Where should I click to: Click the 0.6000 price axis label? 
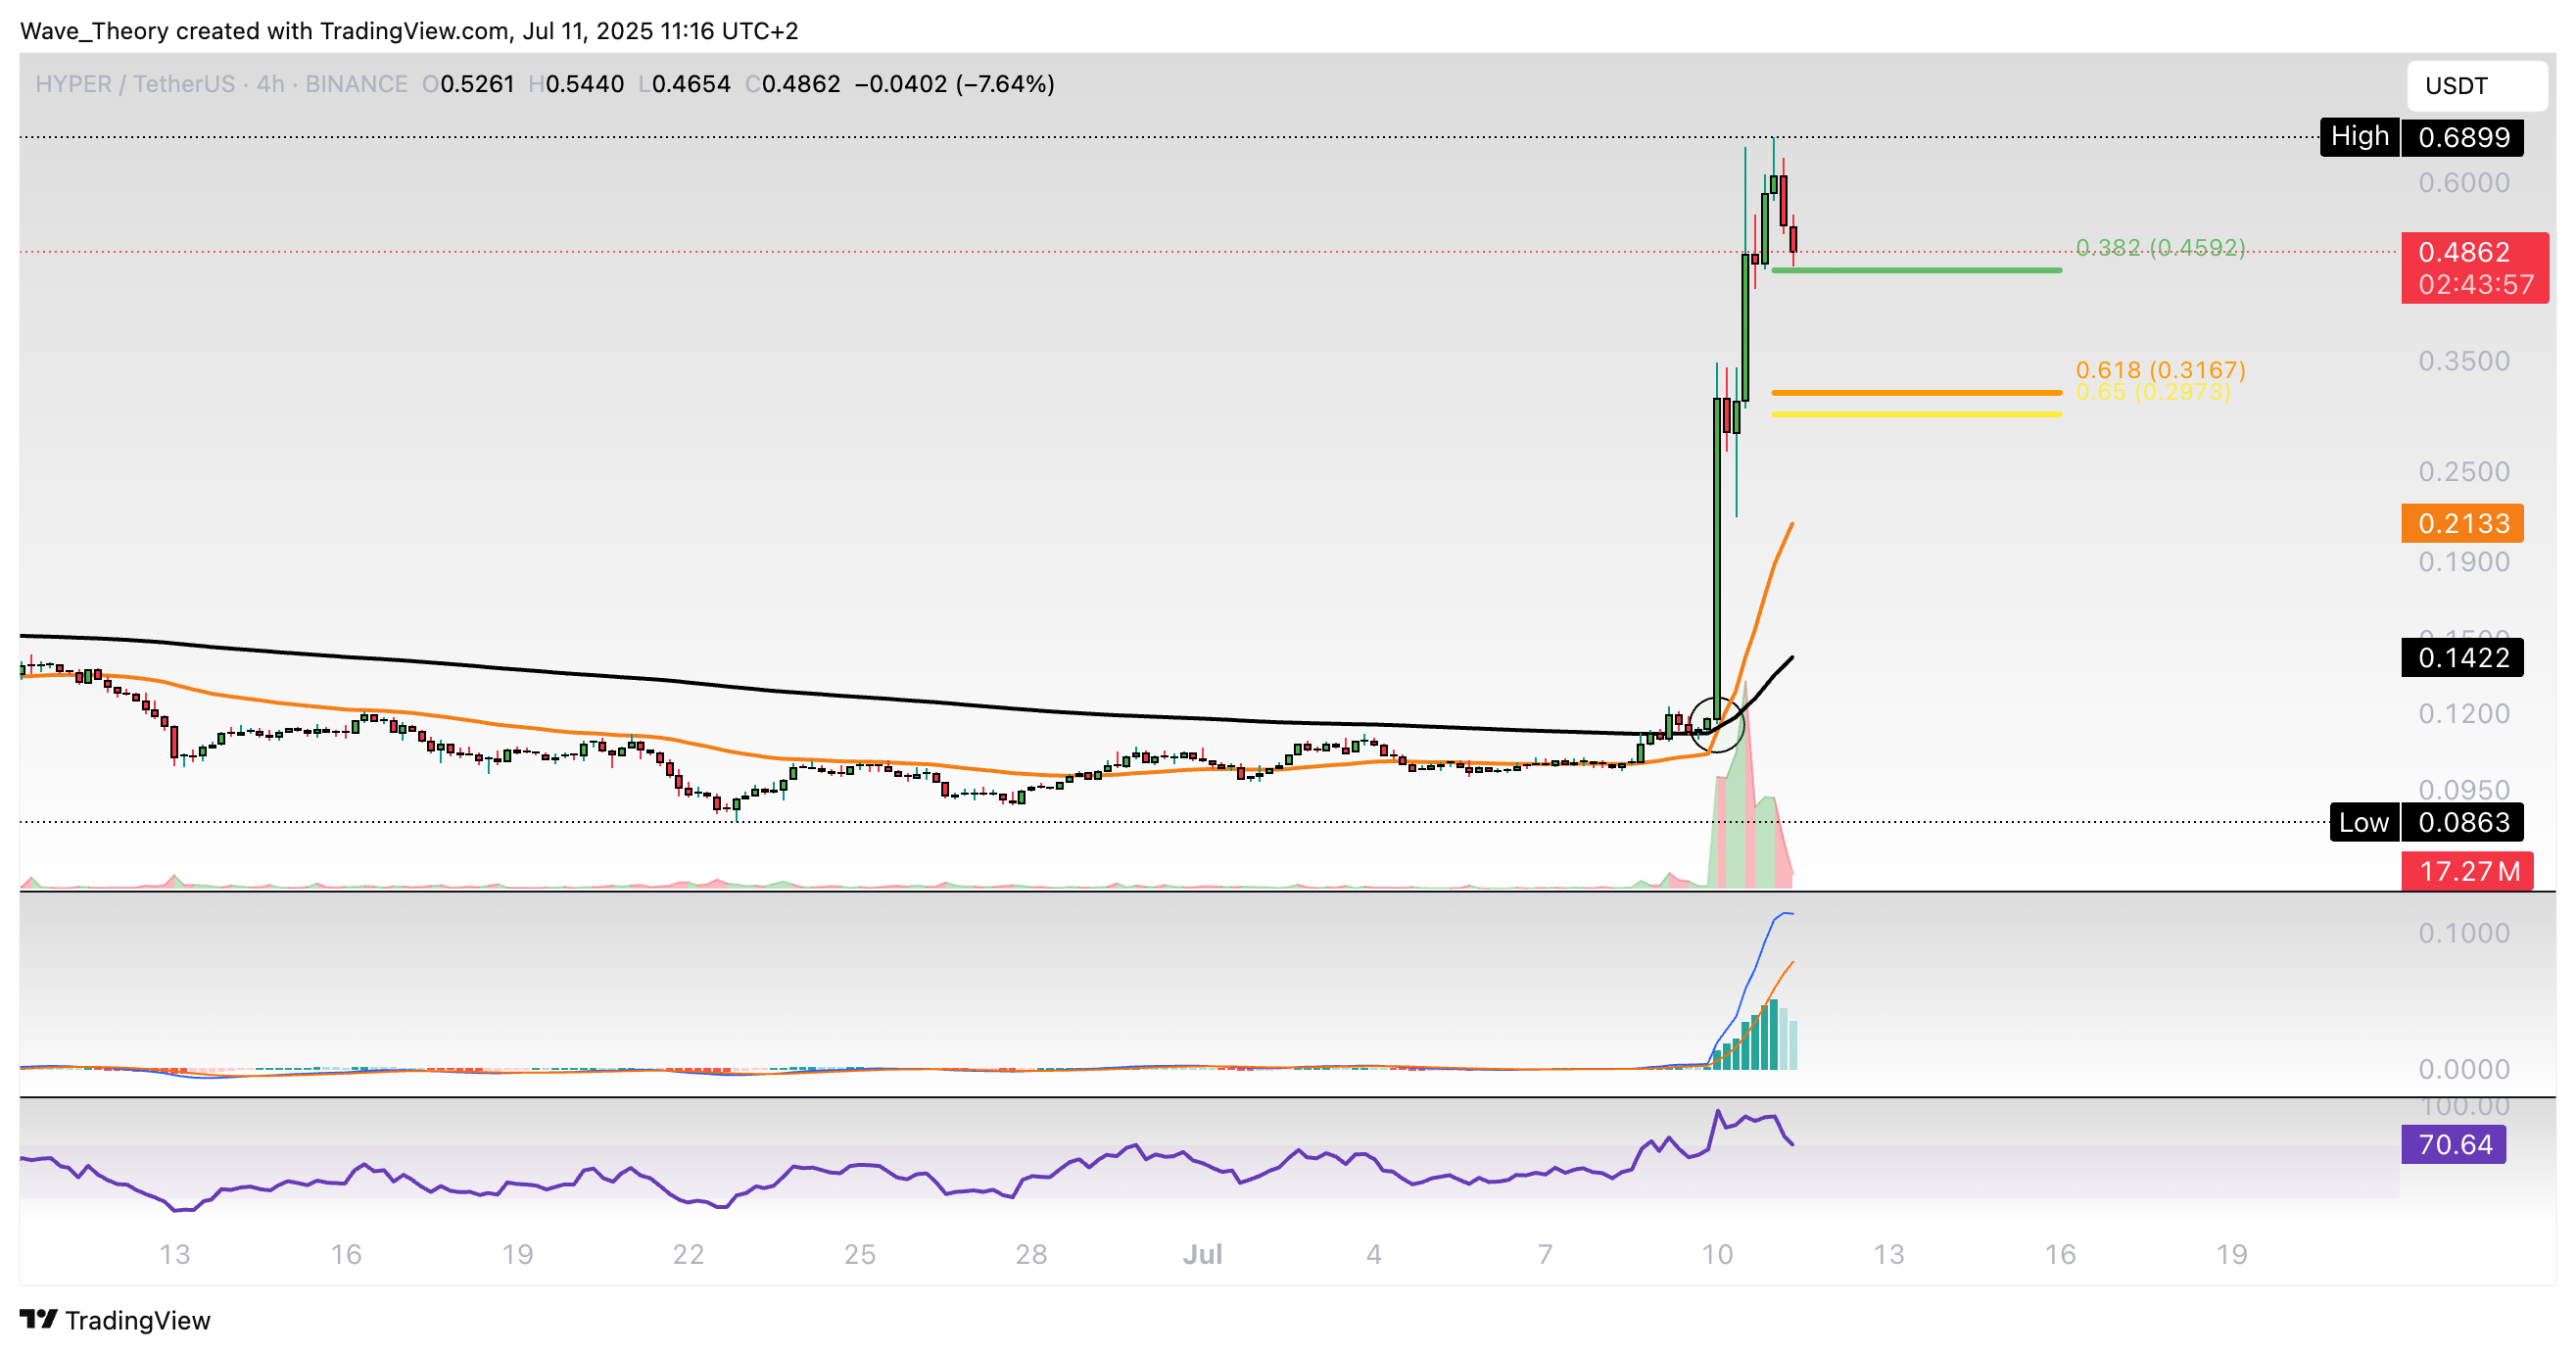pos(2463,183)
